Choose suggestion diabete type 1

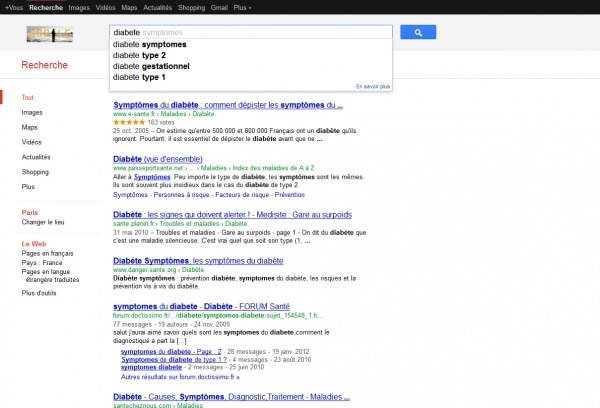point(251,77)
